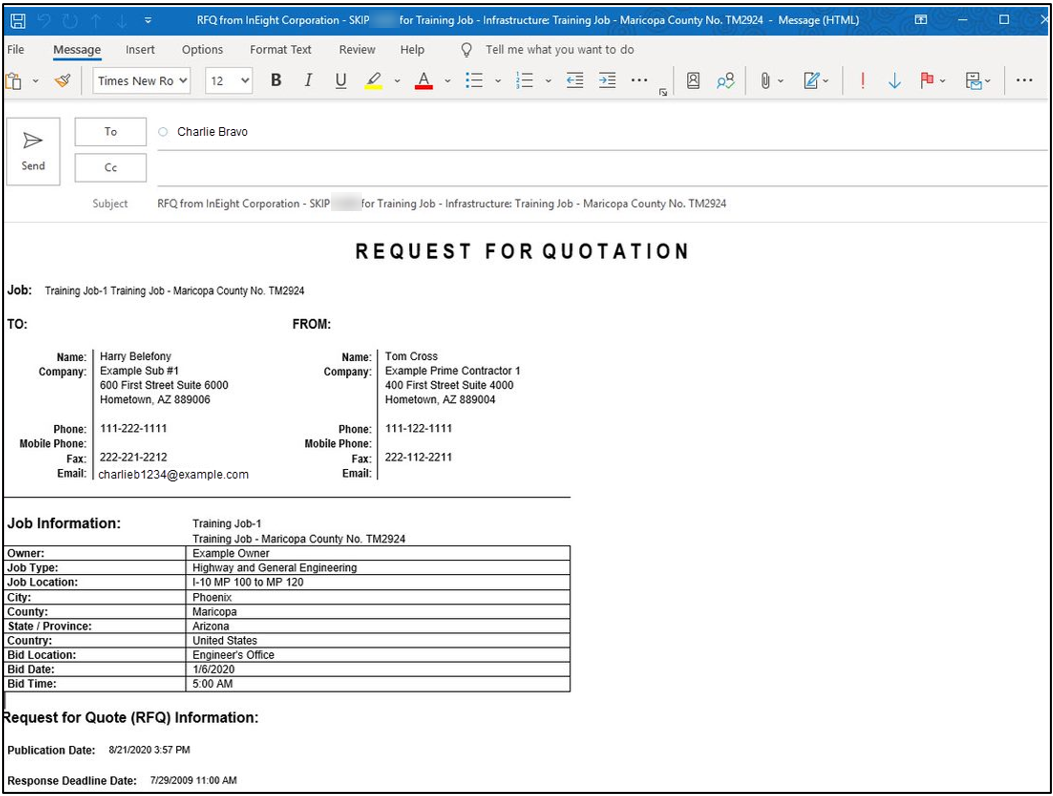
Task: Open the Address Book
Action: (x=693, y=81)
